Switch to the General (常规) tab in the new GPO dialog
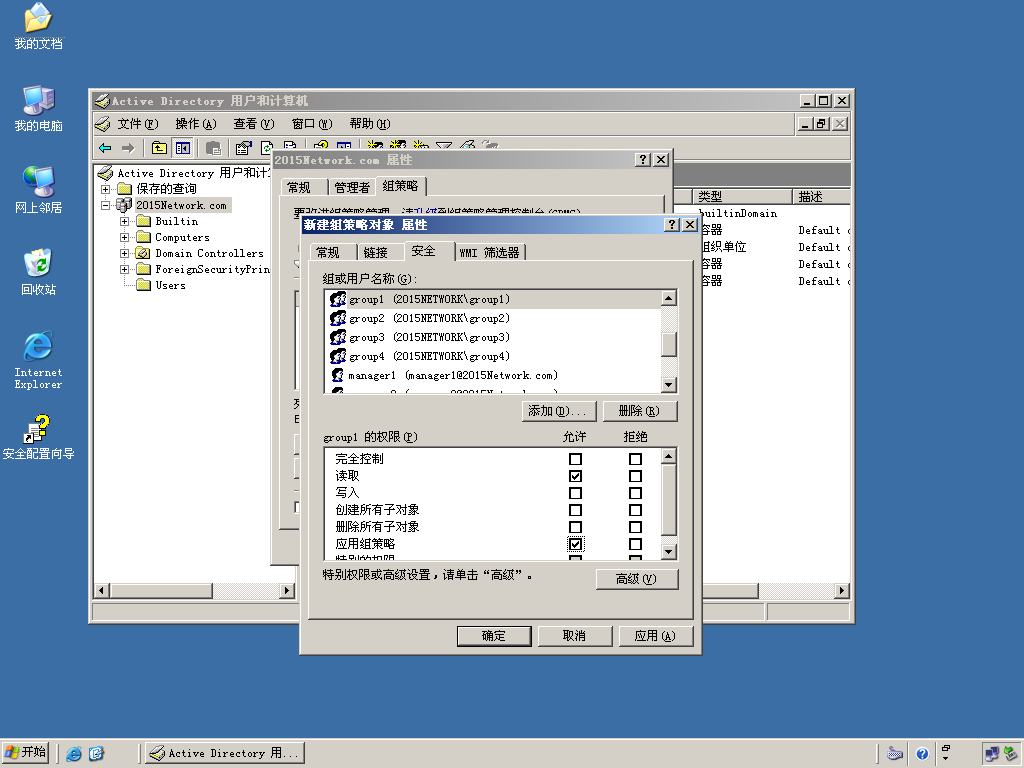1024x768 pixels. click(x=328, y=252)
